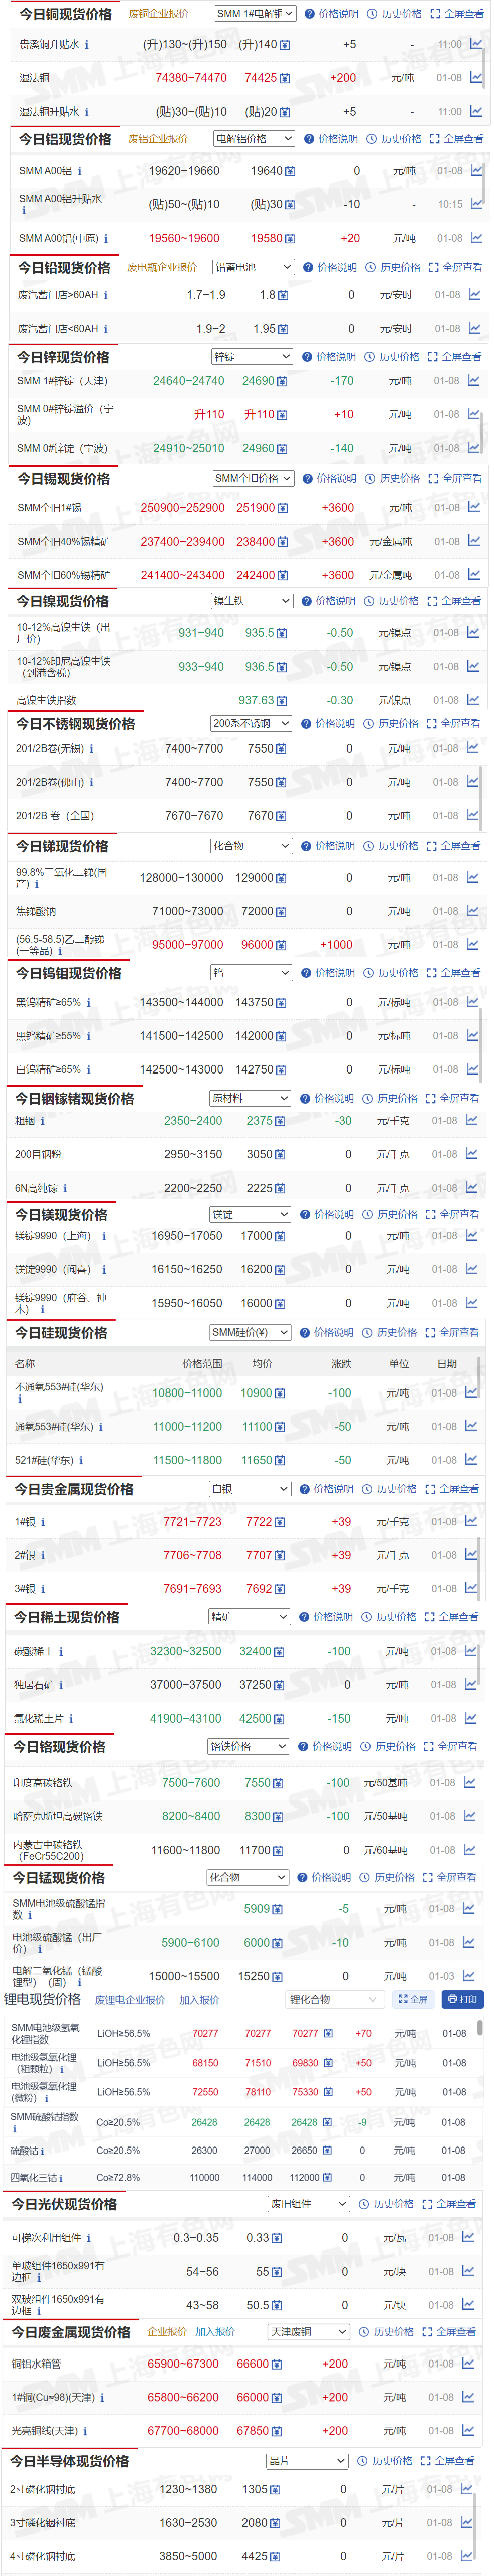The width and height of the screenshot is (494, 2576).
Task: Open the 天津废铜 dropdown
Action: coord(308,2331)
